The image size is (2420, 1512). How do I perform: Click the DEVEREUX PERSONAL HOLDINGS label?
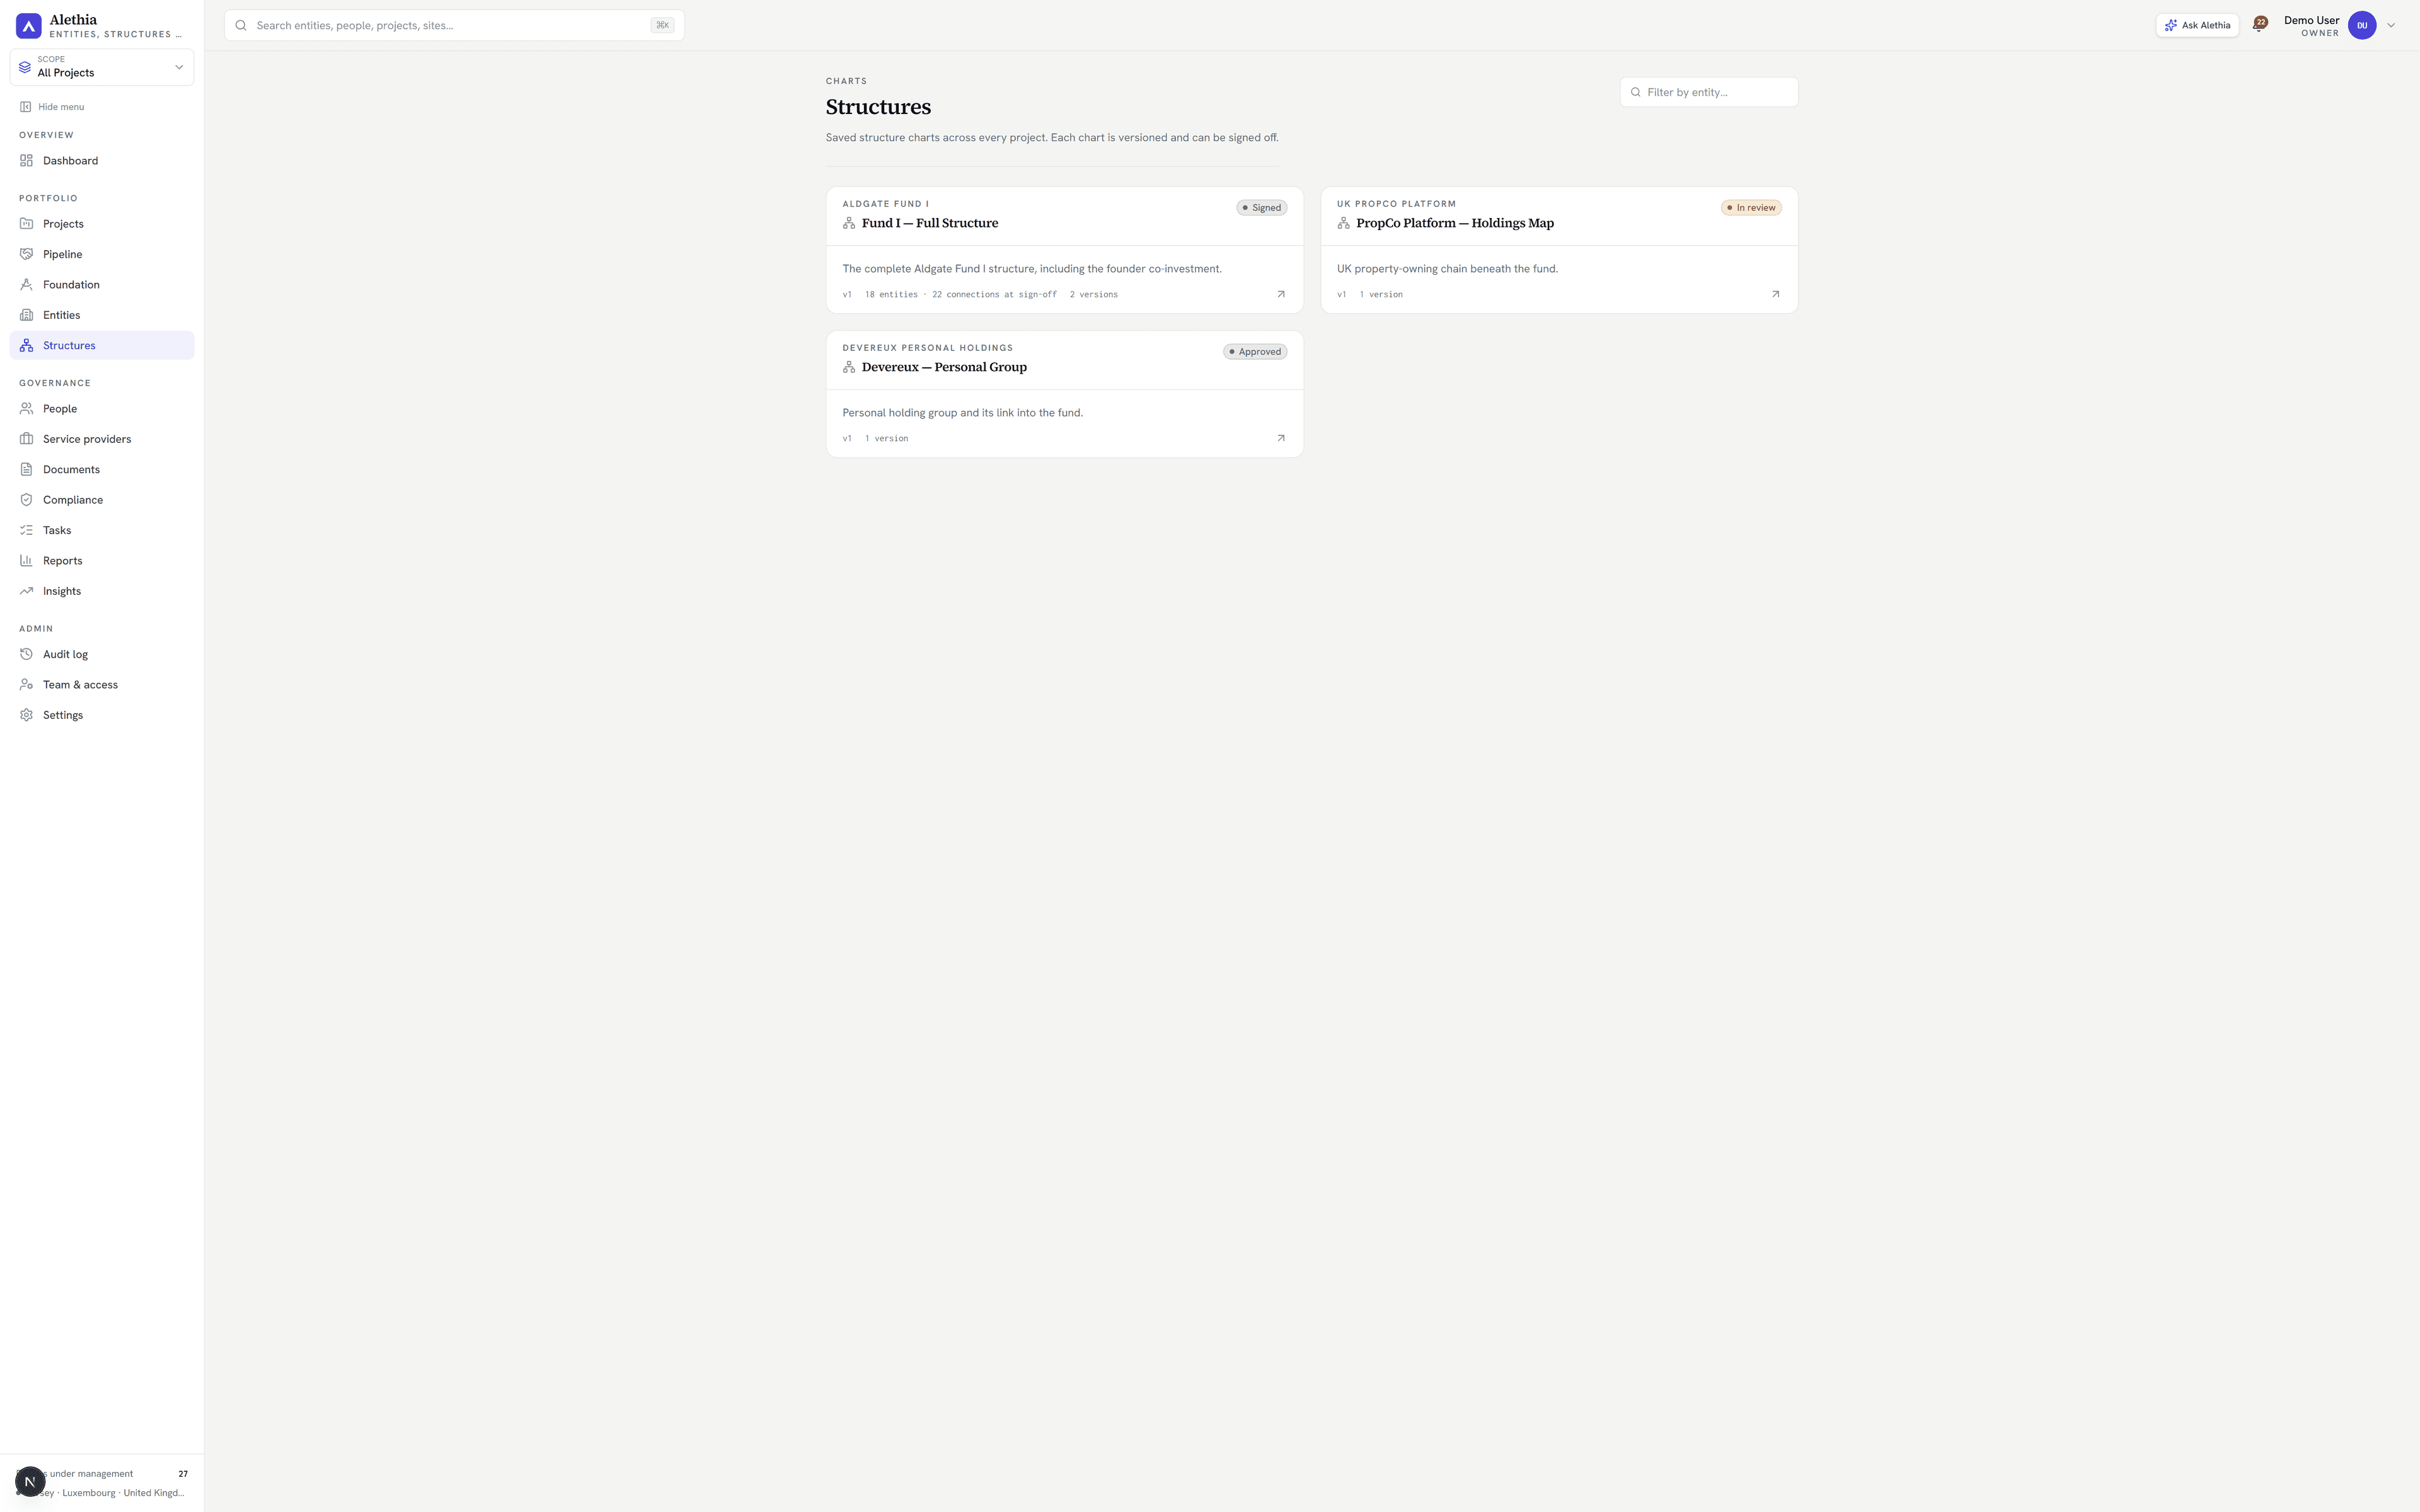tap(928, 348)
